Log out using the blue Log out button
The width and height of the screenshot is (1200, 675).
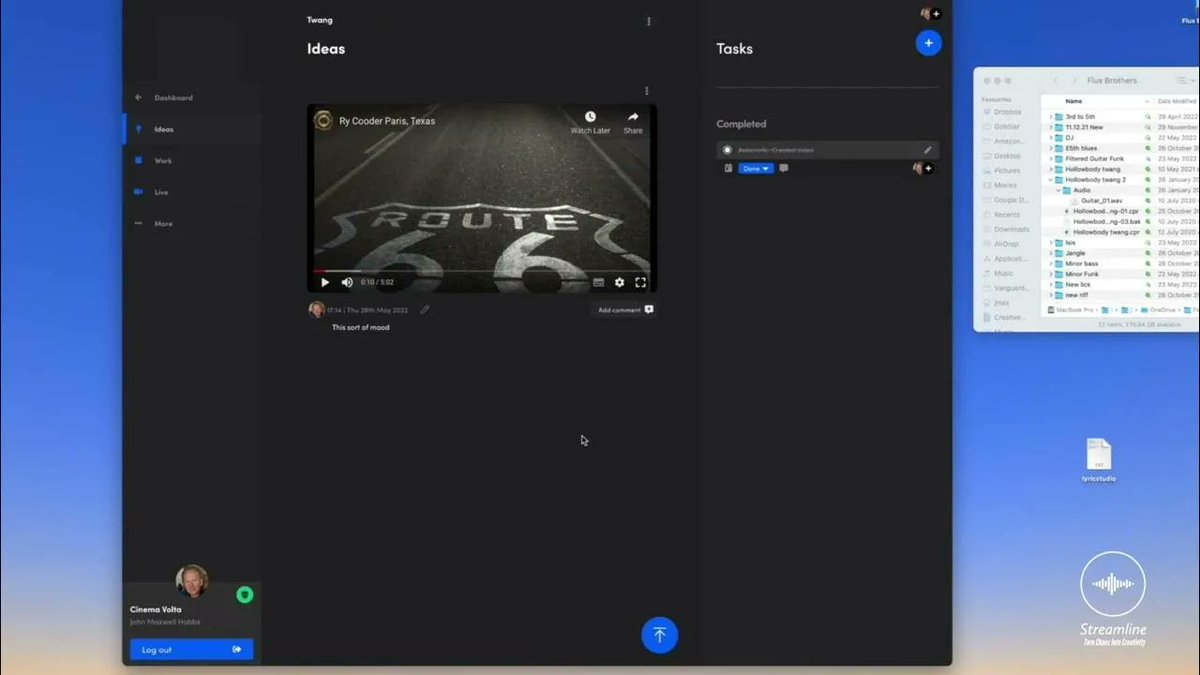pos(191,649)
